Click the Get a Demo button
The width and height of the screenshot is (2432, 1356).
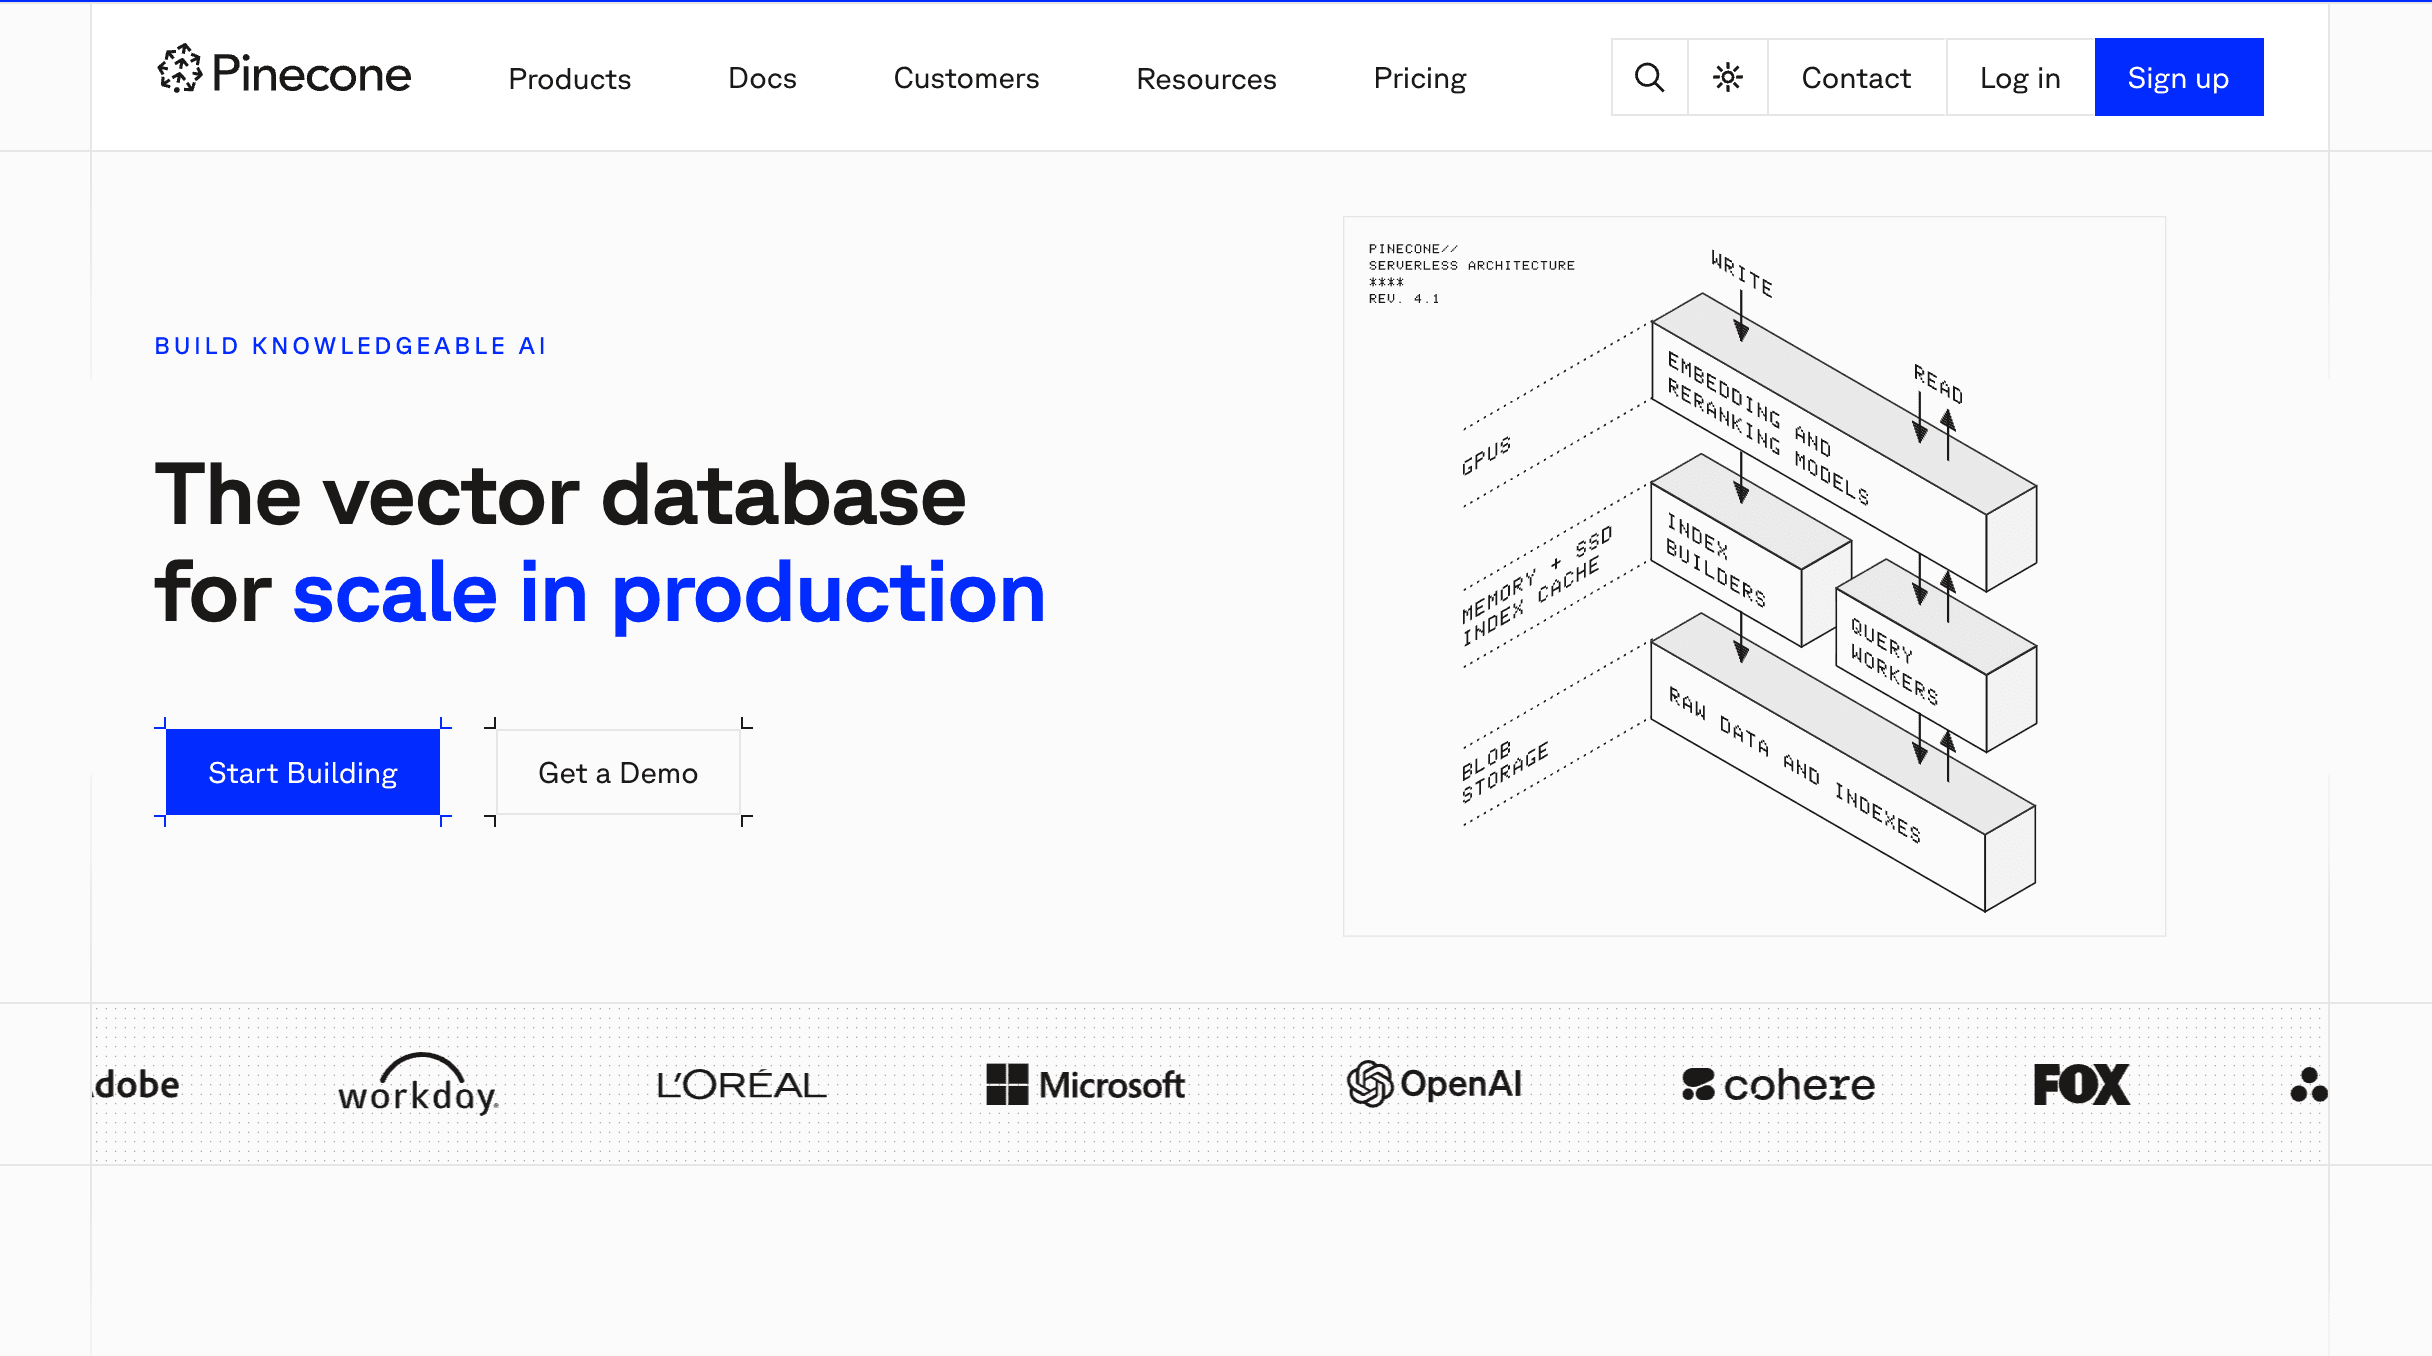tap(618, 772)
